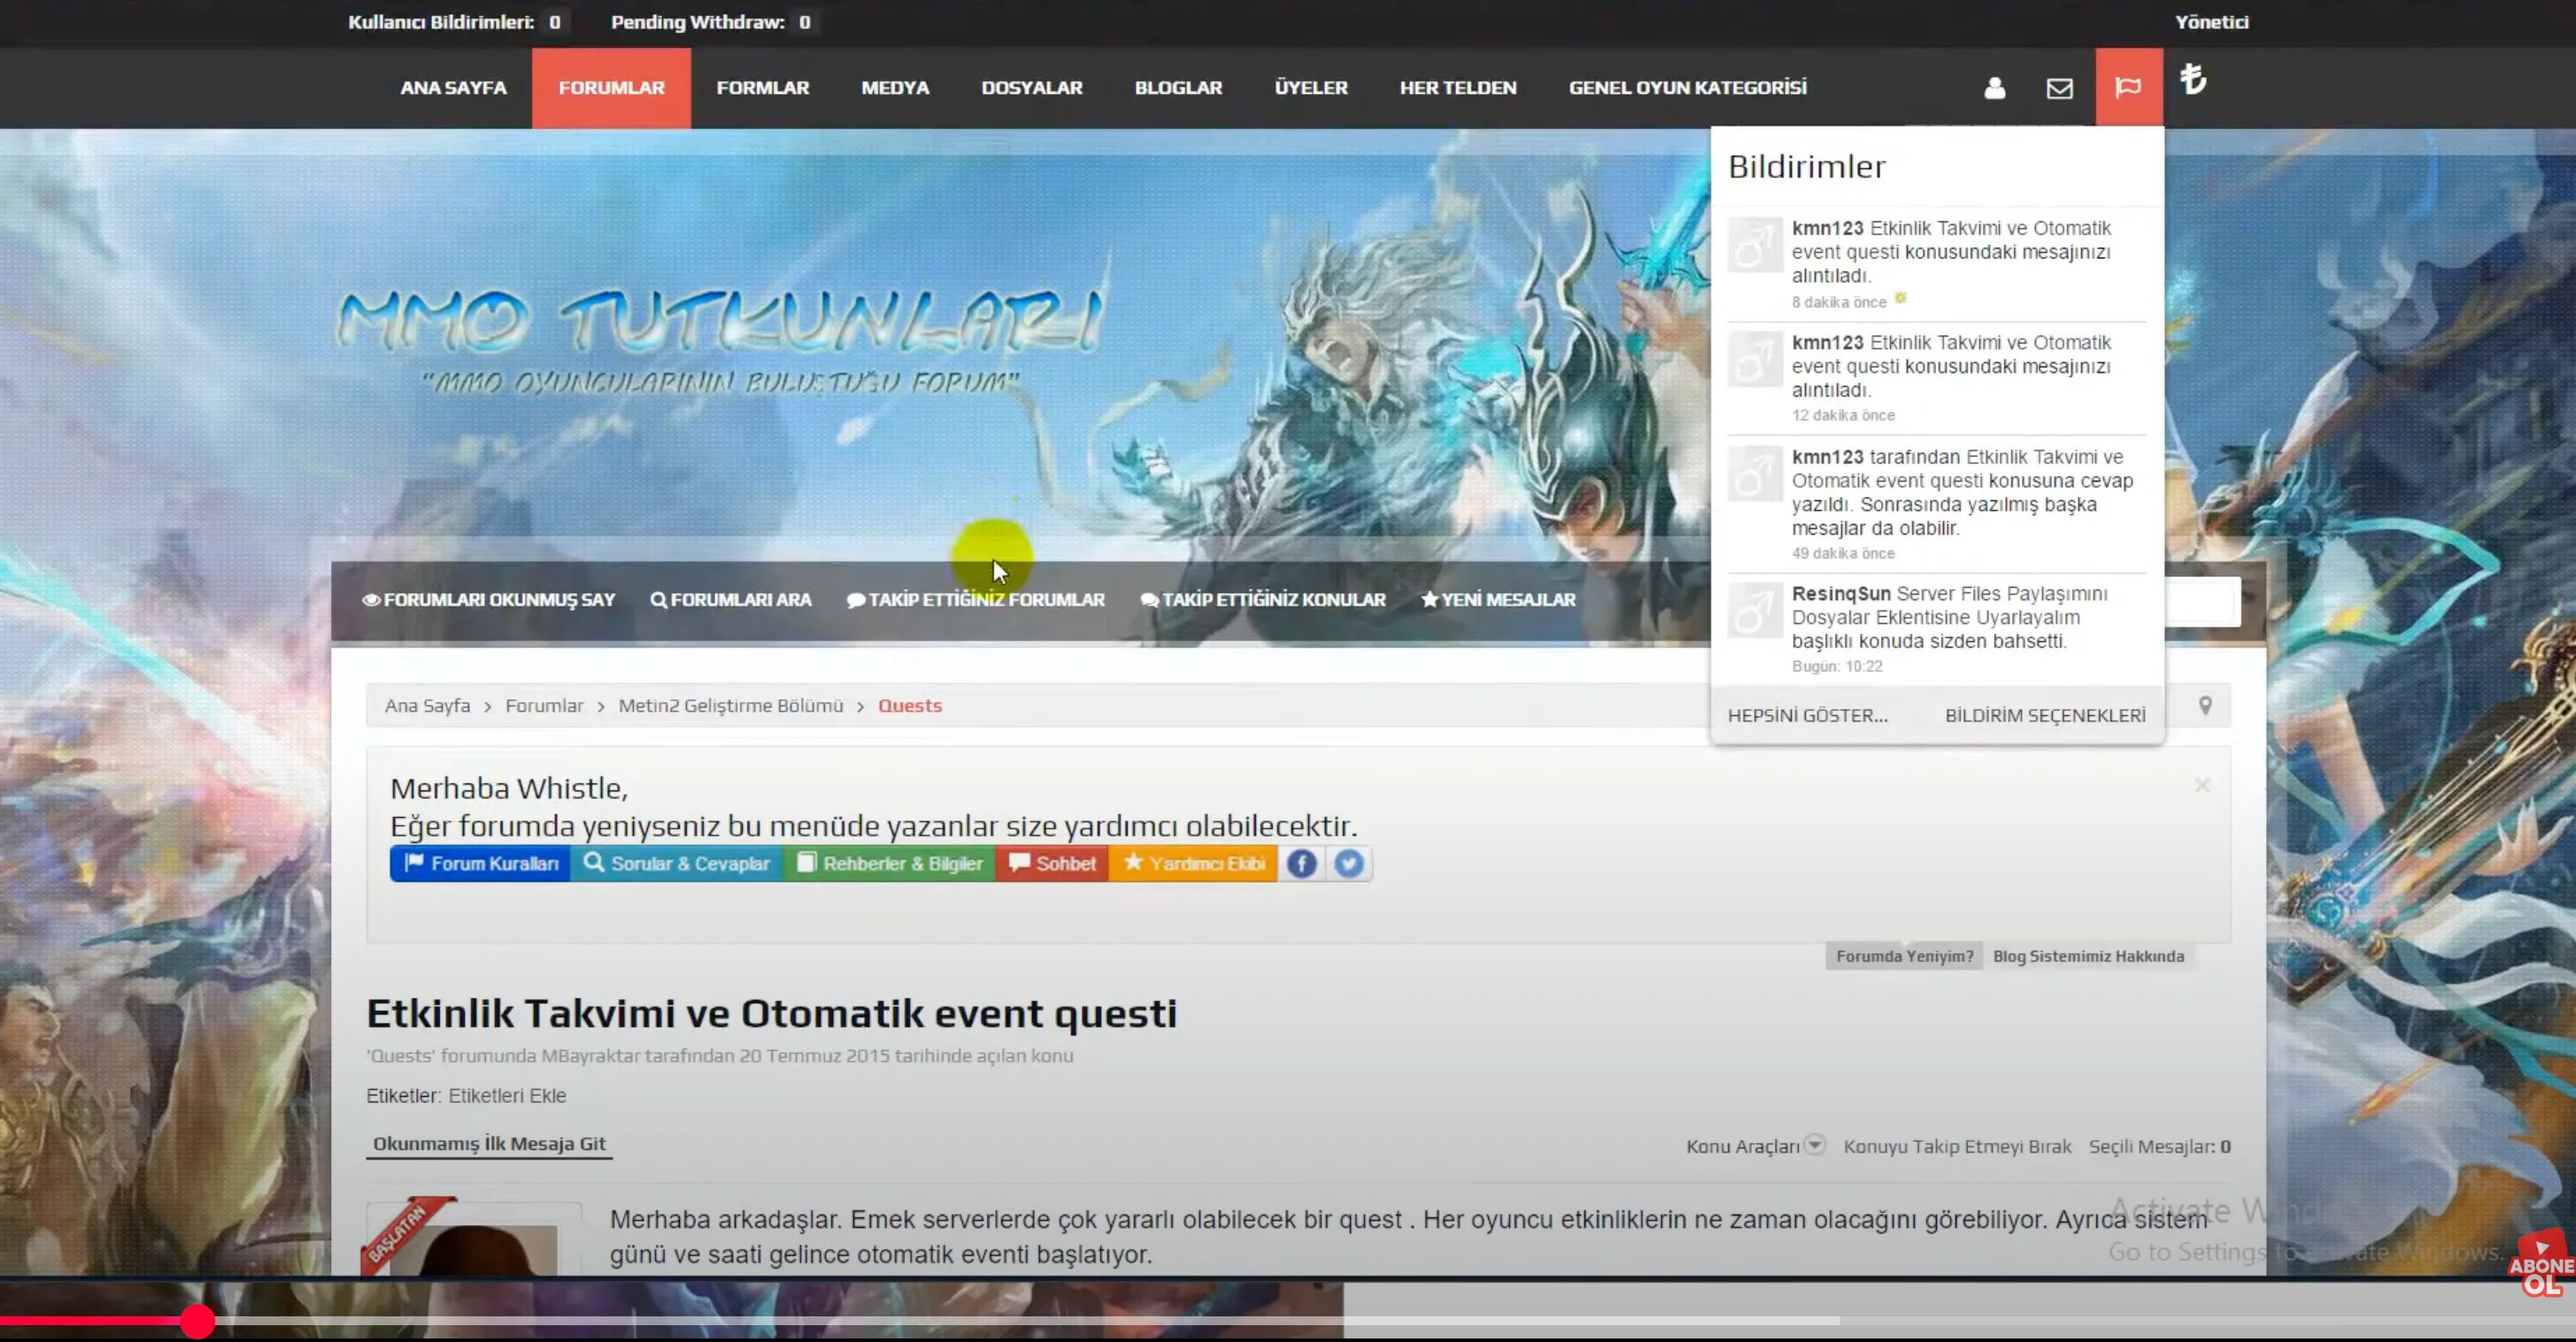The width and height of the screenshot is (2576, 1342).
Task: Open GENEL OYUN KATEGORİSİ tab
Action: coord(1687,88)
